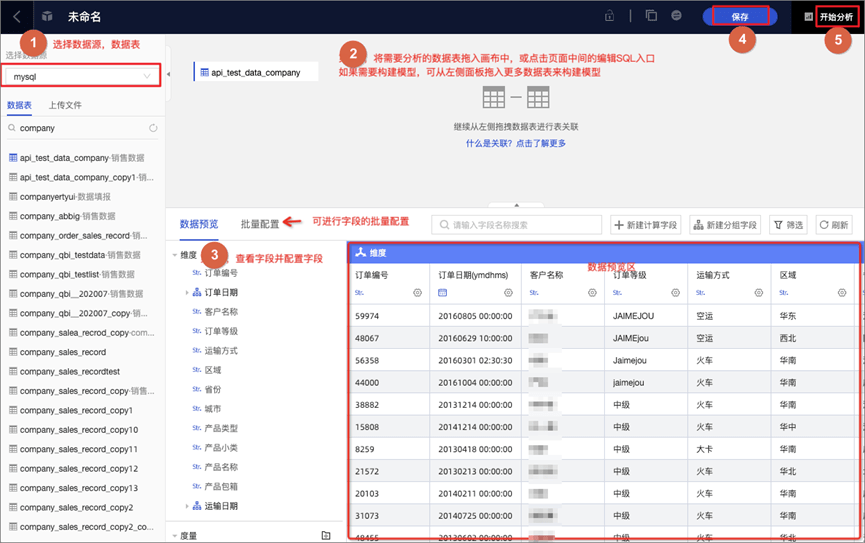Screen dimensions: 865x543
Task: Select the 订单编号 field in the field list
Action: [221, 273]
